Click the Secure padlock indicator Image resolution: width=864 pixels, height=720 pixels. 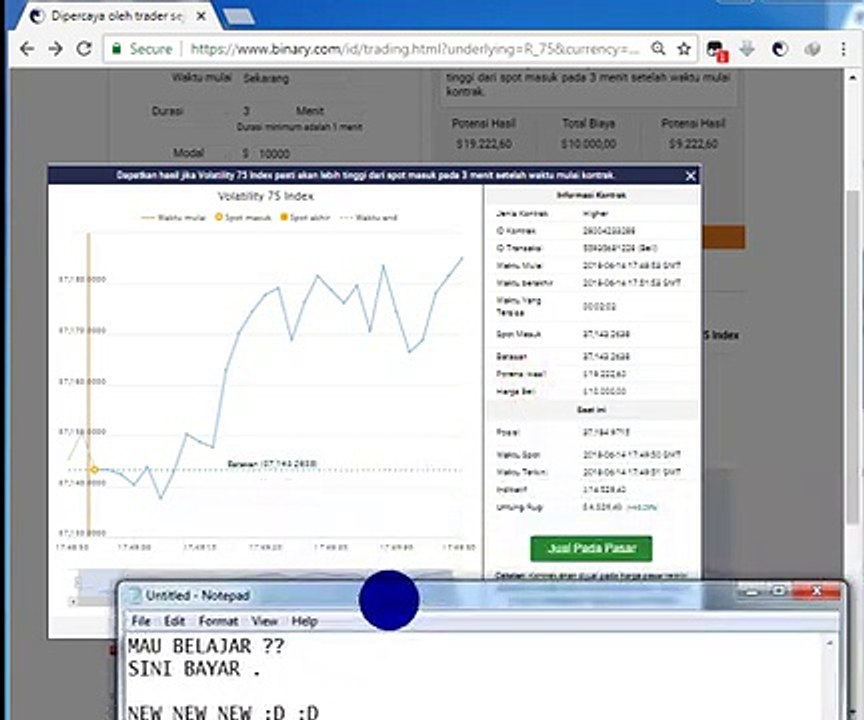[x=142, y=49]
